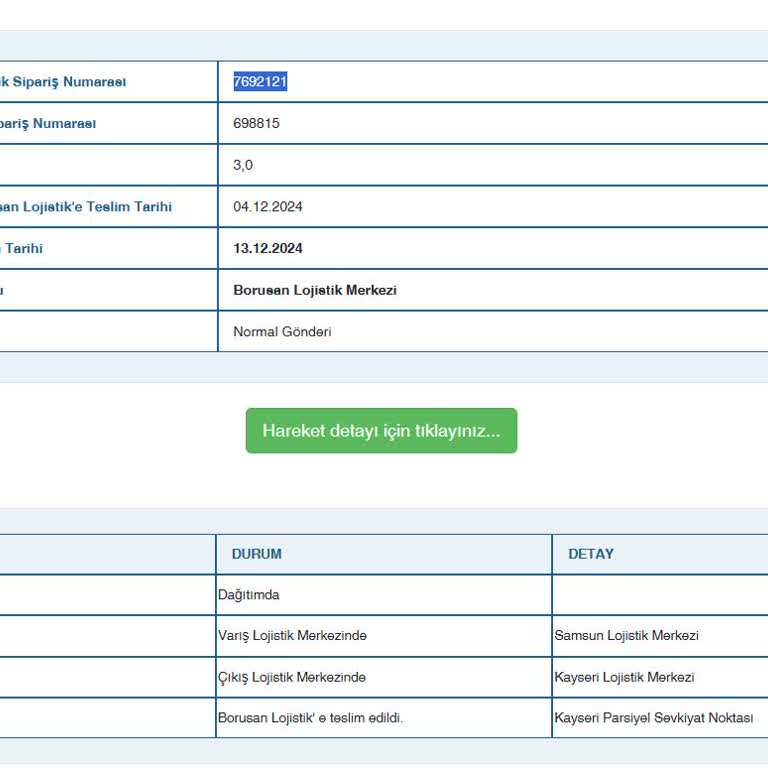768x768 pixels.
Task: Click the Kayseri Lojistik Merkezi detail
Action: point(624,677)
